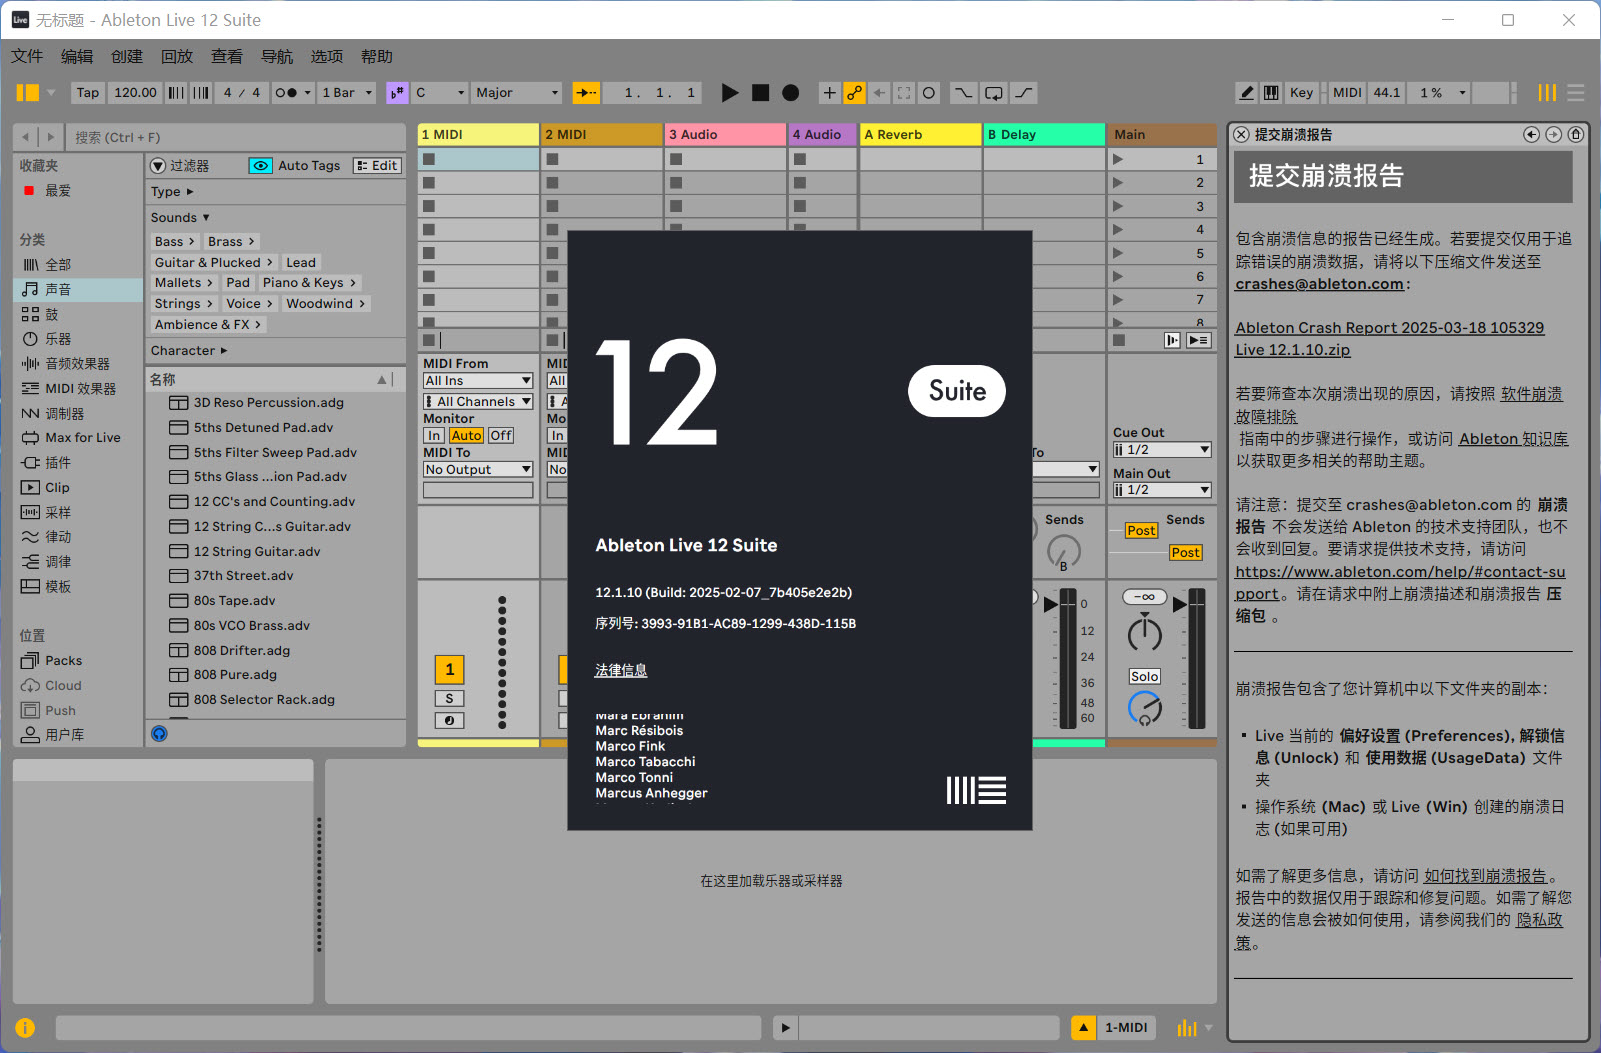
Task: Select the Guitar & Plucked tag
Action: 213,263
